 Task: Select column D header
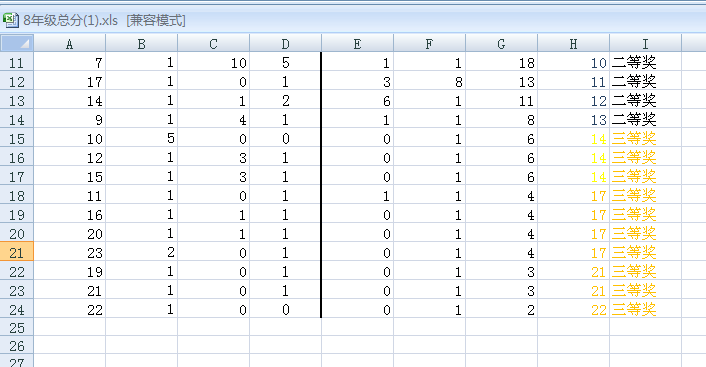point(285,44)
